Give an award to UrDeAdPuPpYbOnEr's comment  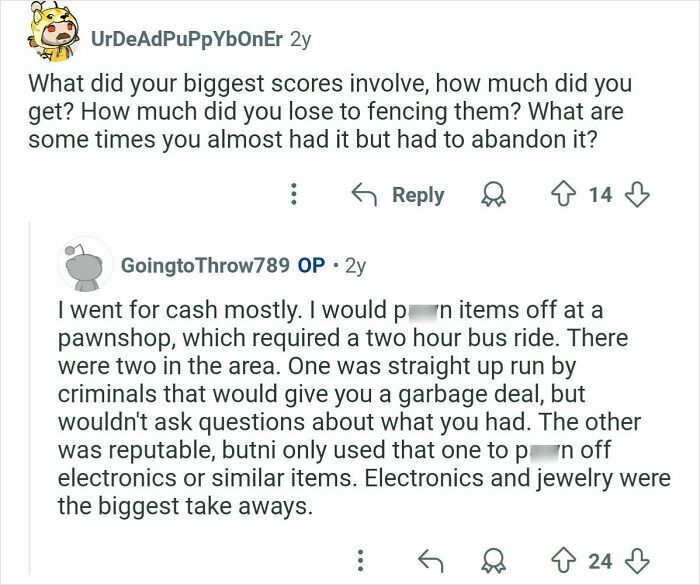[492, 195]
